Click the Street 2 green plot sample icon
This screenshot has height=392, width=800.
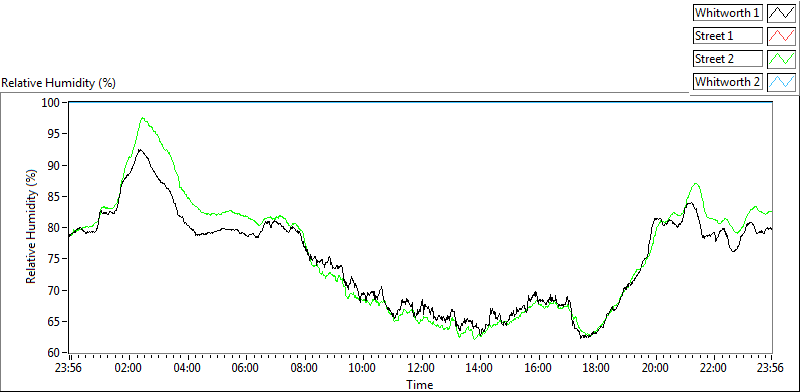point(781,59)
